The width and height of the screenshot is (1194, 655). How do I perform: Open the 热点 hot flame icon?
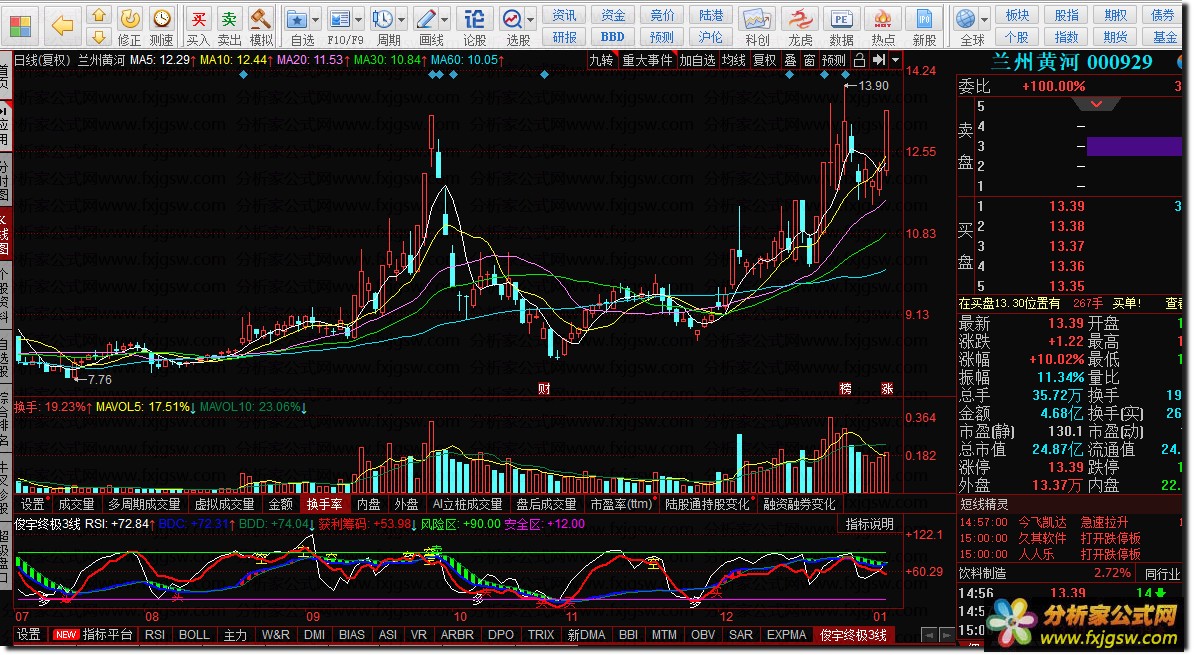[883, 19]
